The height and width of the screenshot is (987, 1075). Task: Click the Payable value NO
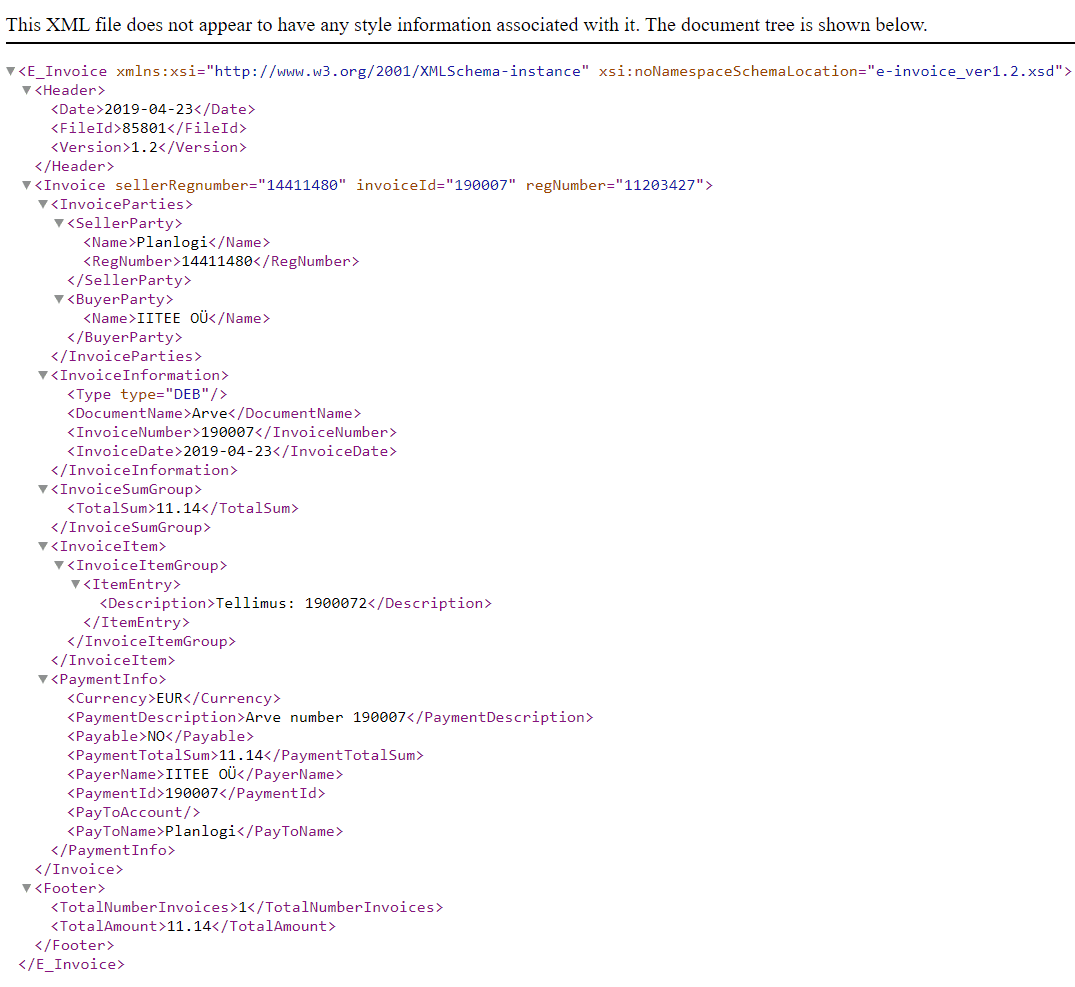(156, 736)
